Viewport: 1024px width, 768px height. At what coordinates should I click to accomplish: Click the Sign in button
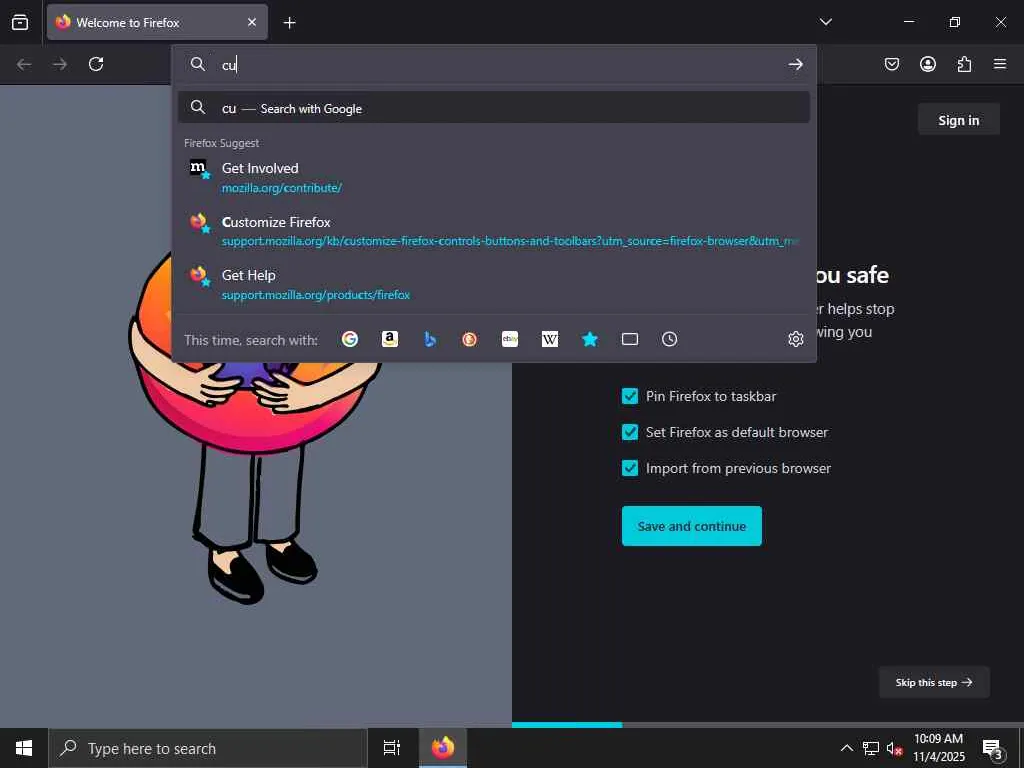click(x=959, y=120)
